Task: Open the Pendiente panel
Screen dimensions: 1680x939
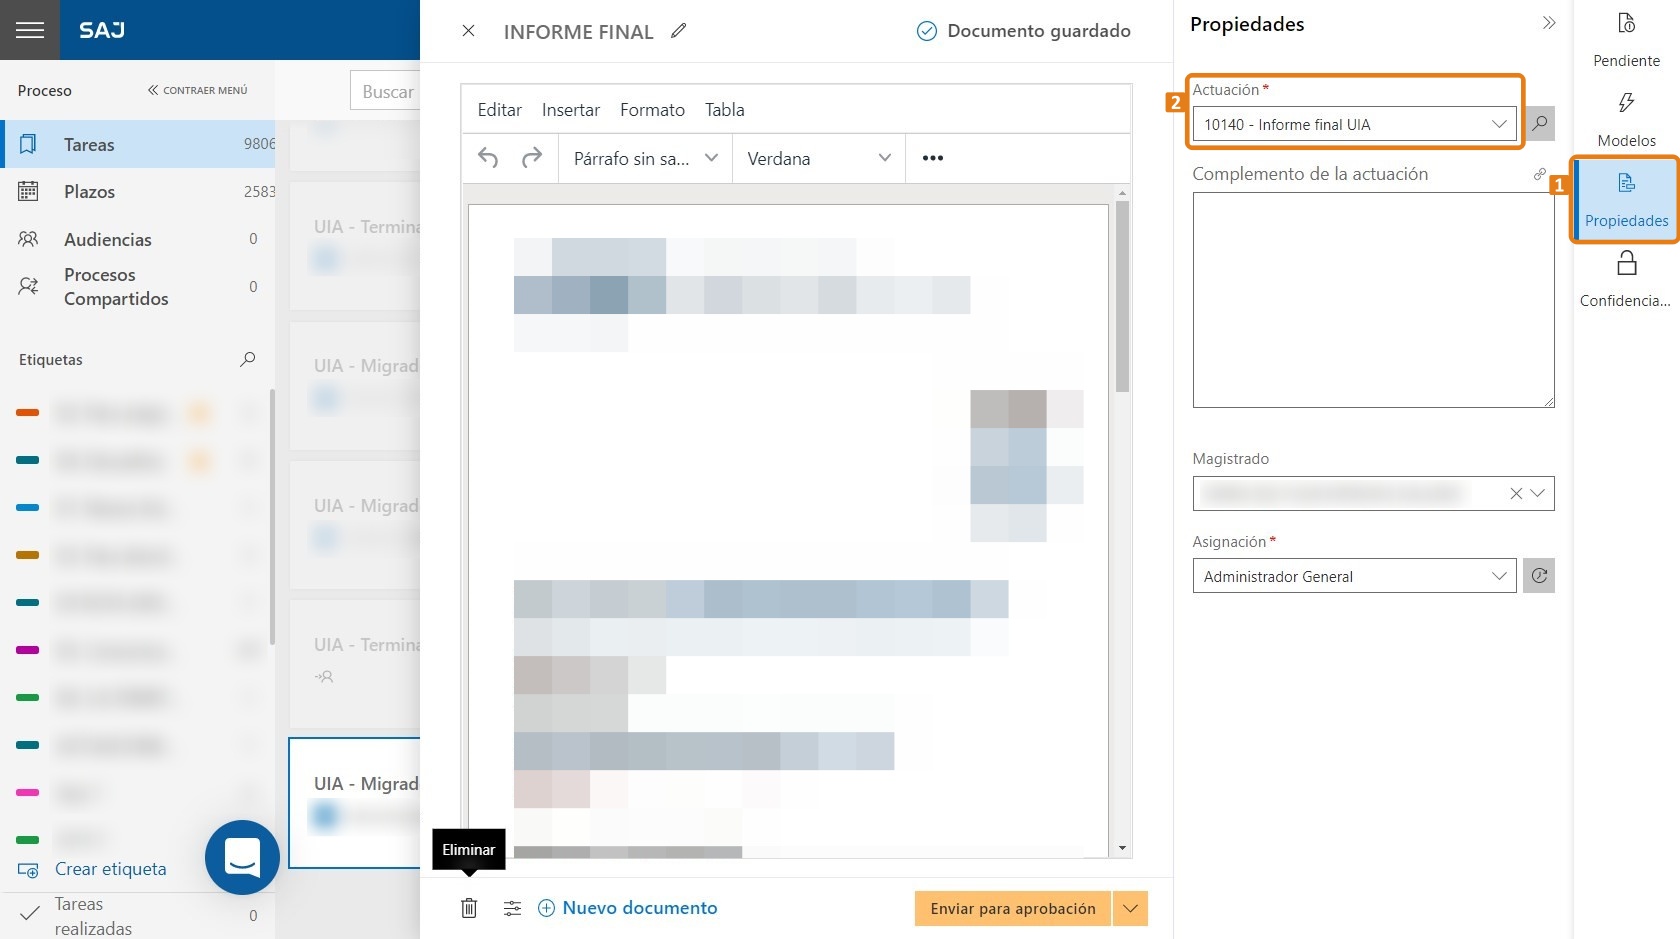Action: [1627, 40]
